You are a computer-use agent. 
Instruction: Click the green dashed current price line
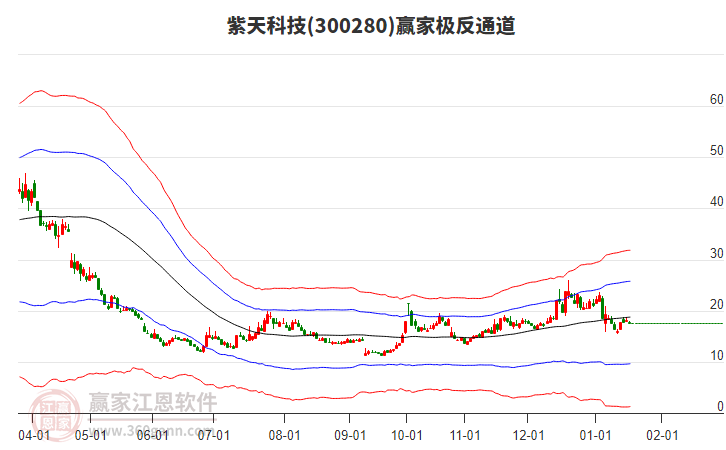(676, 323)
